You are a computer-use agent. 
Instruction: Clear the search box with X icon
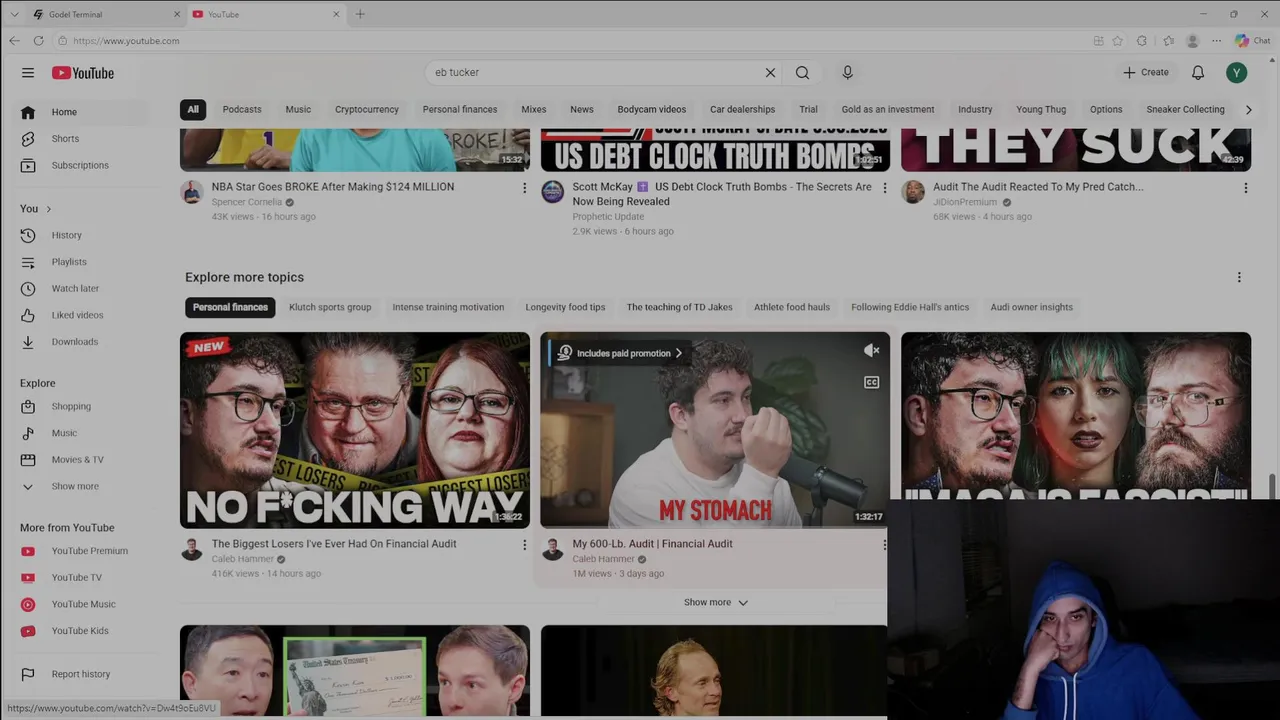point(770,73)
